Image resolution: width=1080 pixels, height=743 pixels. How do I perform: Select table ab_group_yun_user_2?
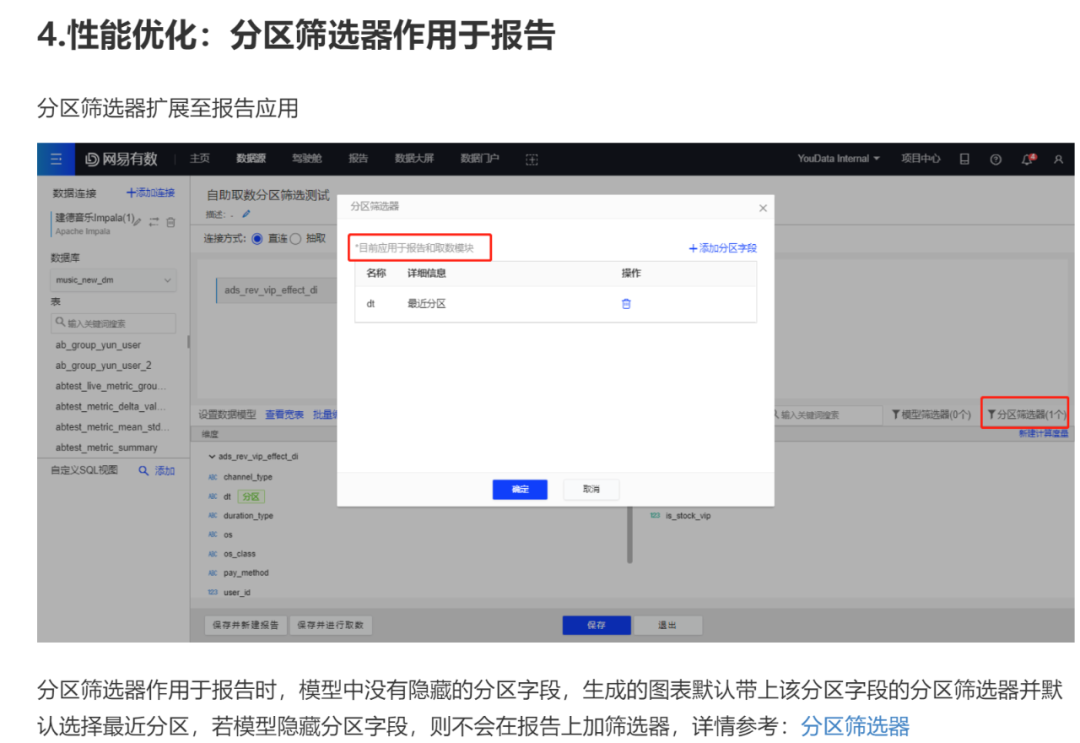(103, 366)
